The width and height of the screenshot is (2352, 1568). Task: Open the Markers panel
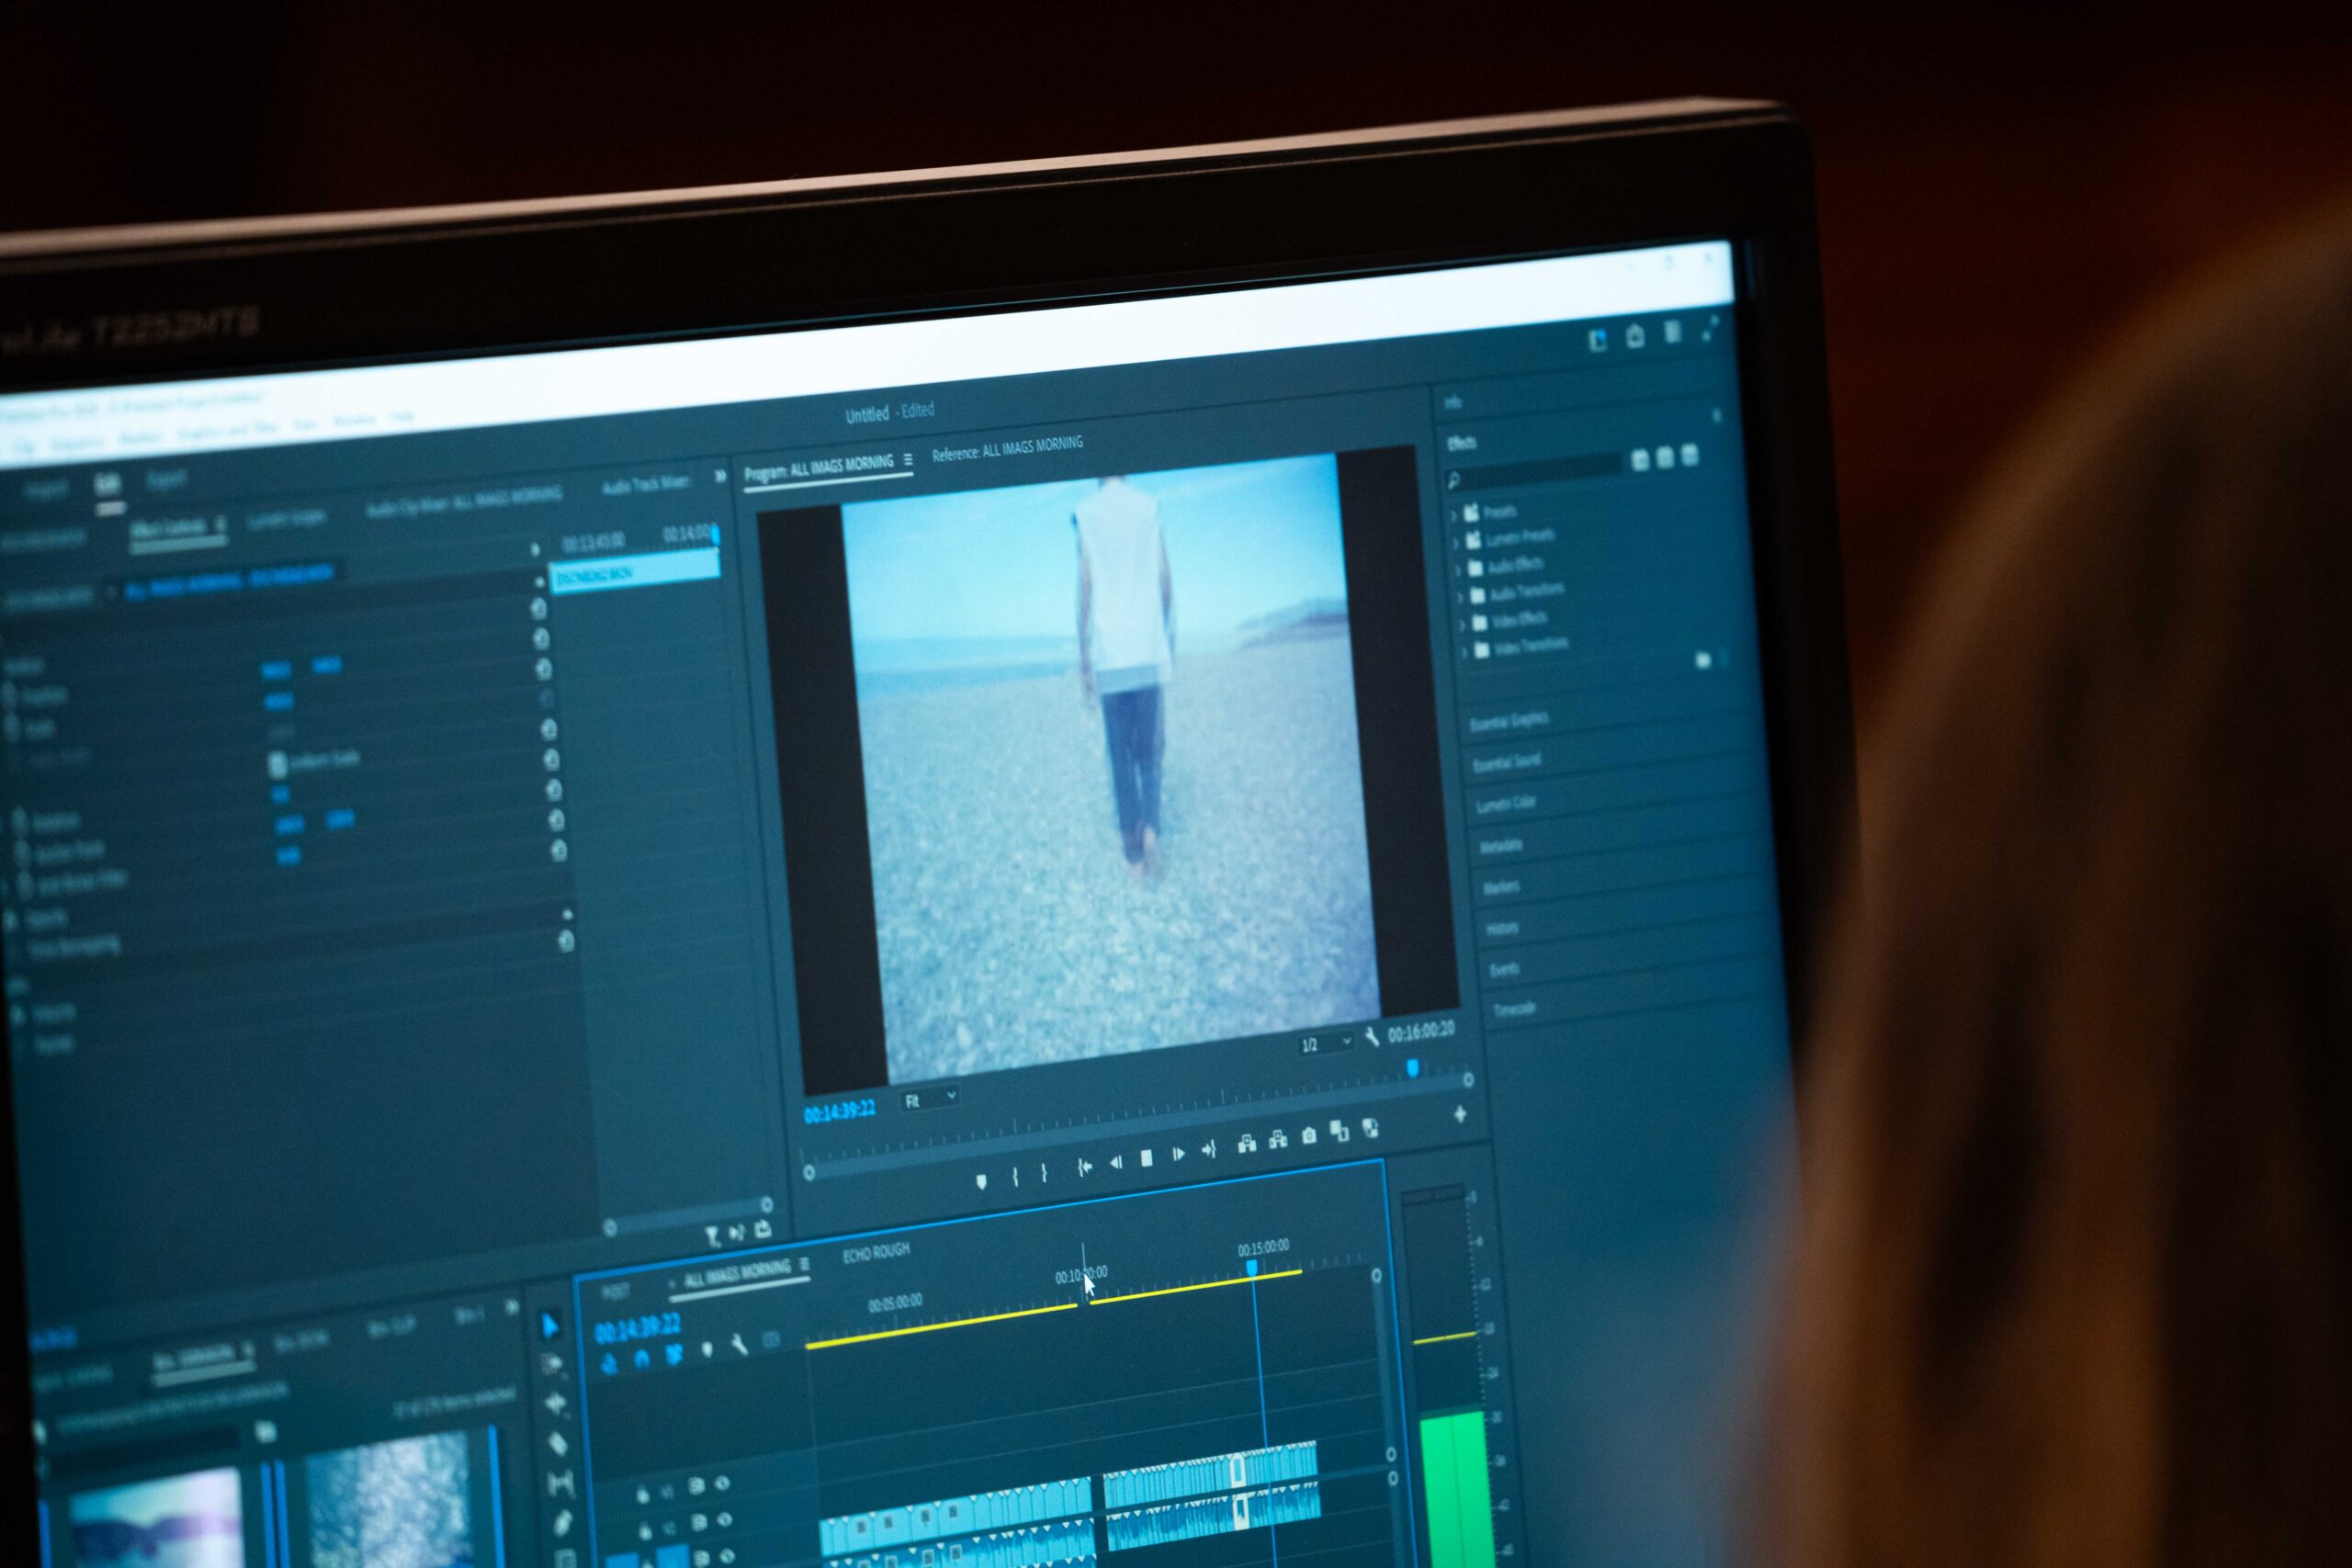point(1500,887)
